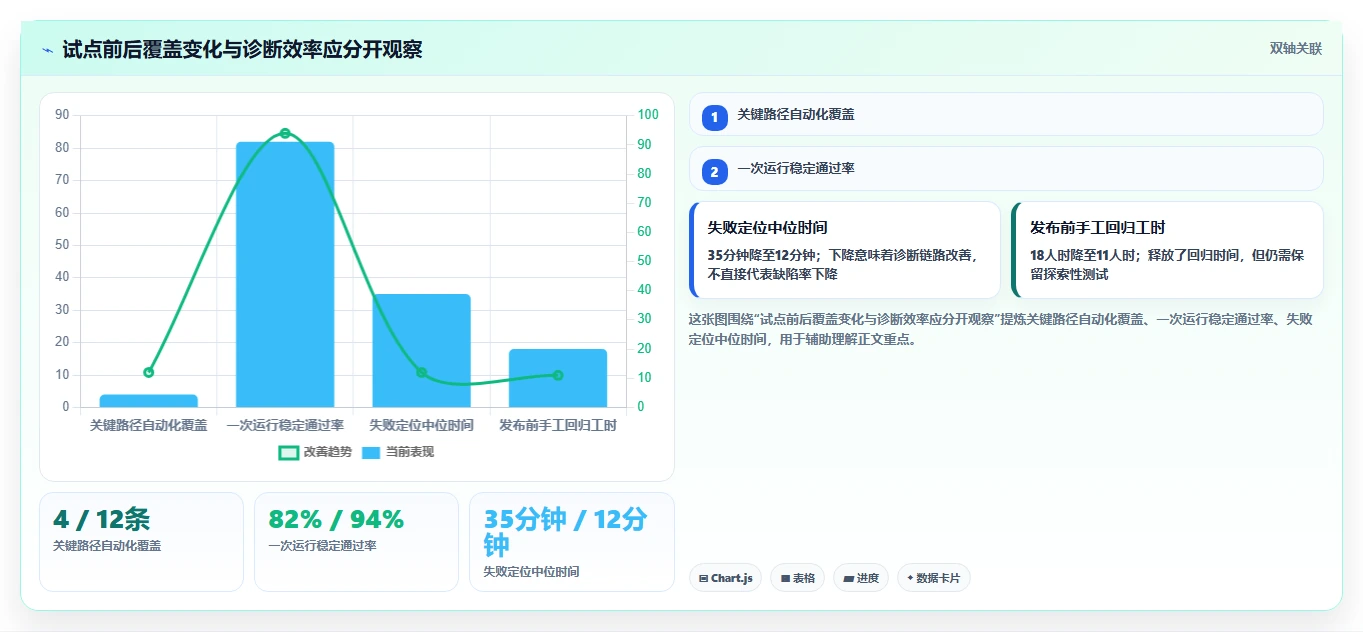
Task: Click the Chart.js chip icon
Action: (x=704, y=578)
